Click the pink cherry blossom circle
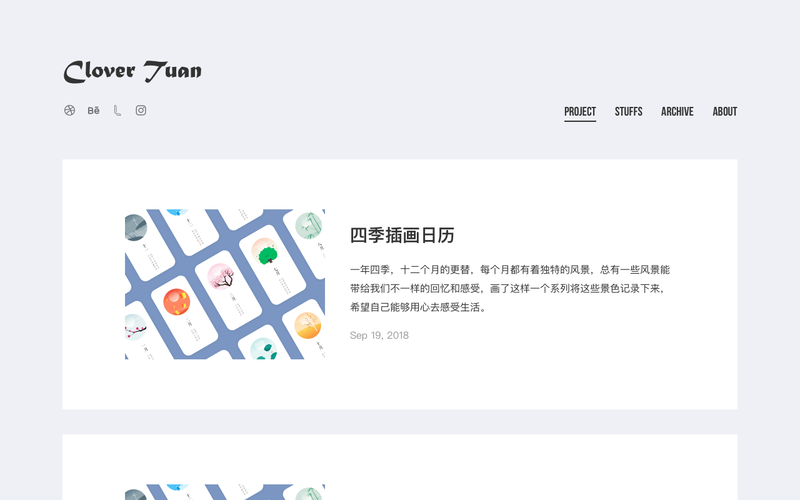This screenshot has height=500, width=800. tap(221, 276)
